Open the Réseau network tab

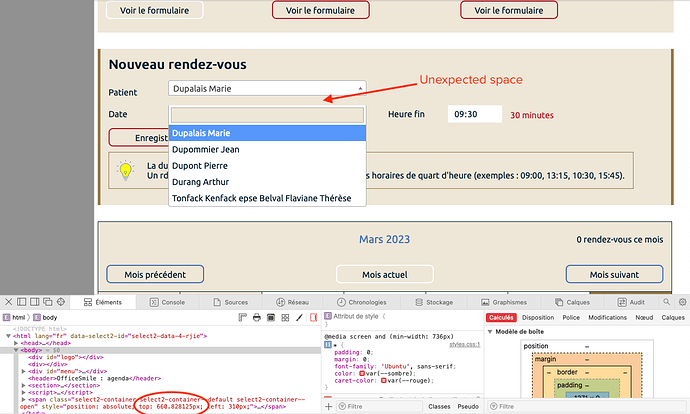[x=293, y=302]
